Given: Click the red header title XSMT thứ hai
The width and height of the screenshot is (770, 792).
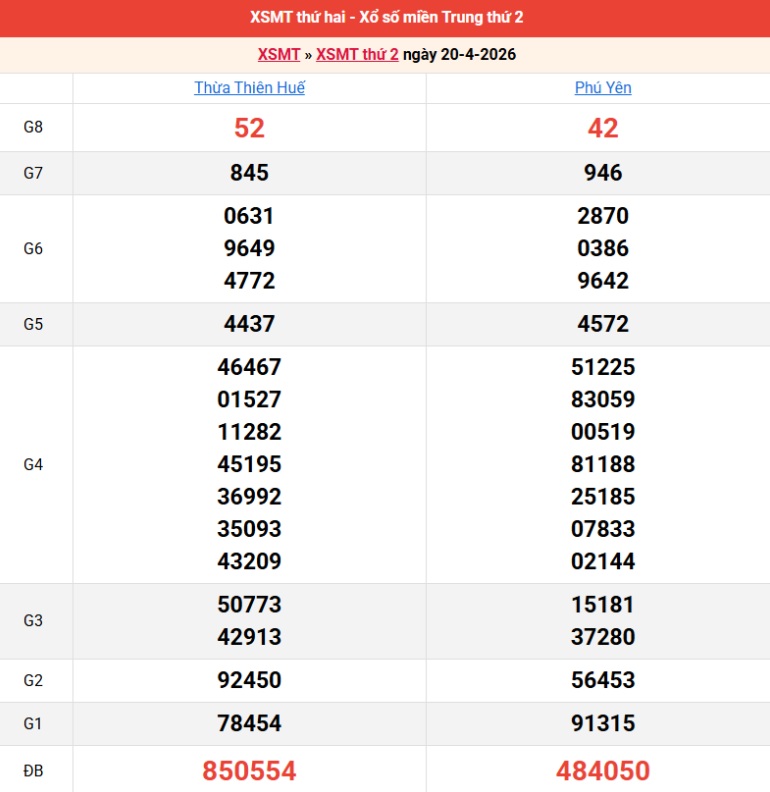Looking at the screenshot, I should point(385,17).
